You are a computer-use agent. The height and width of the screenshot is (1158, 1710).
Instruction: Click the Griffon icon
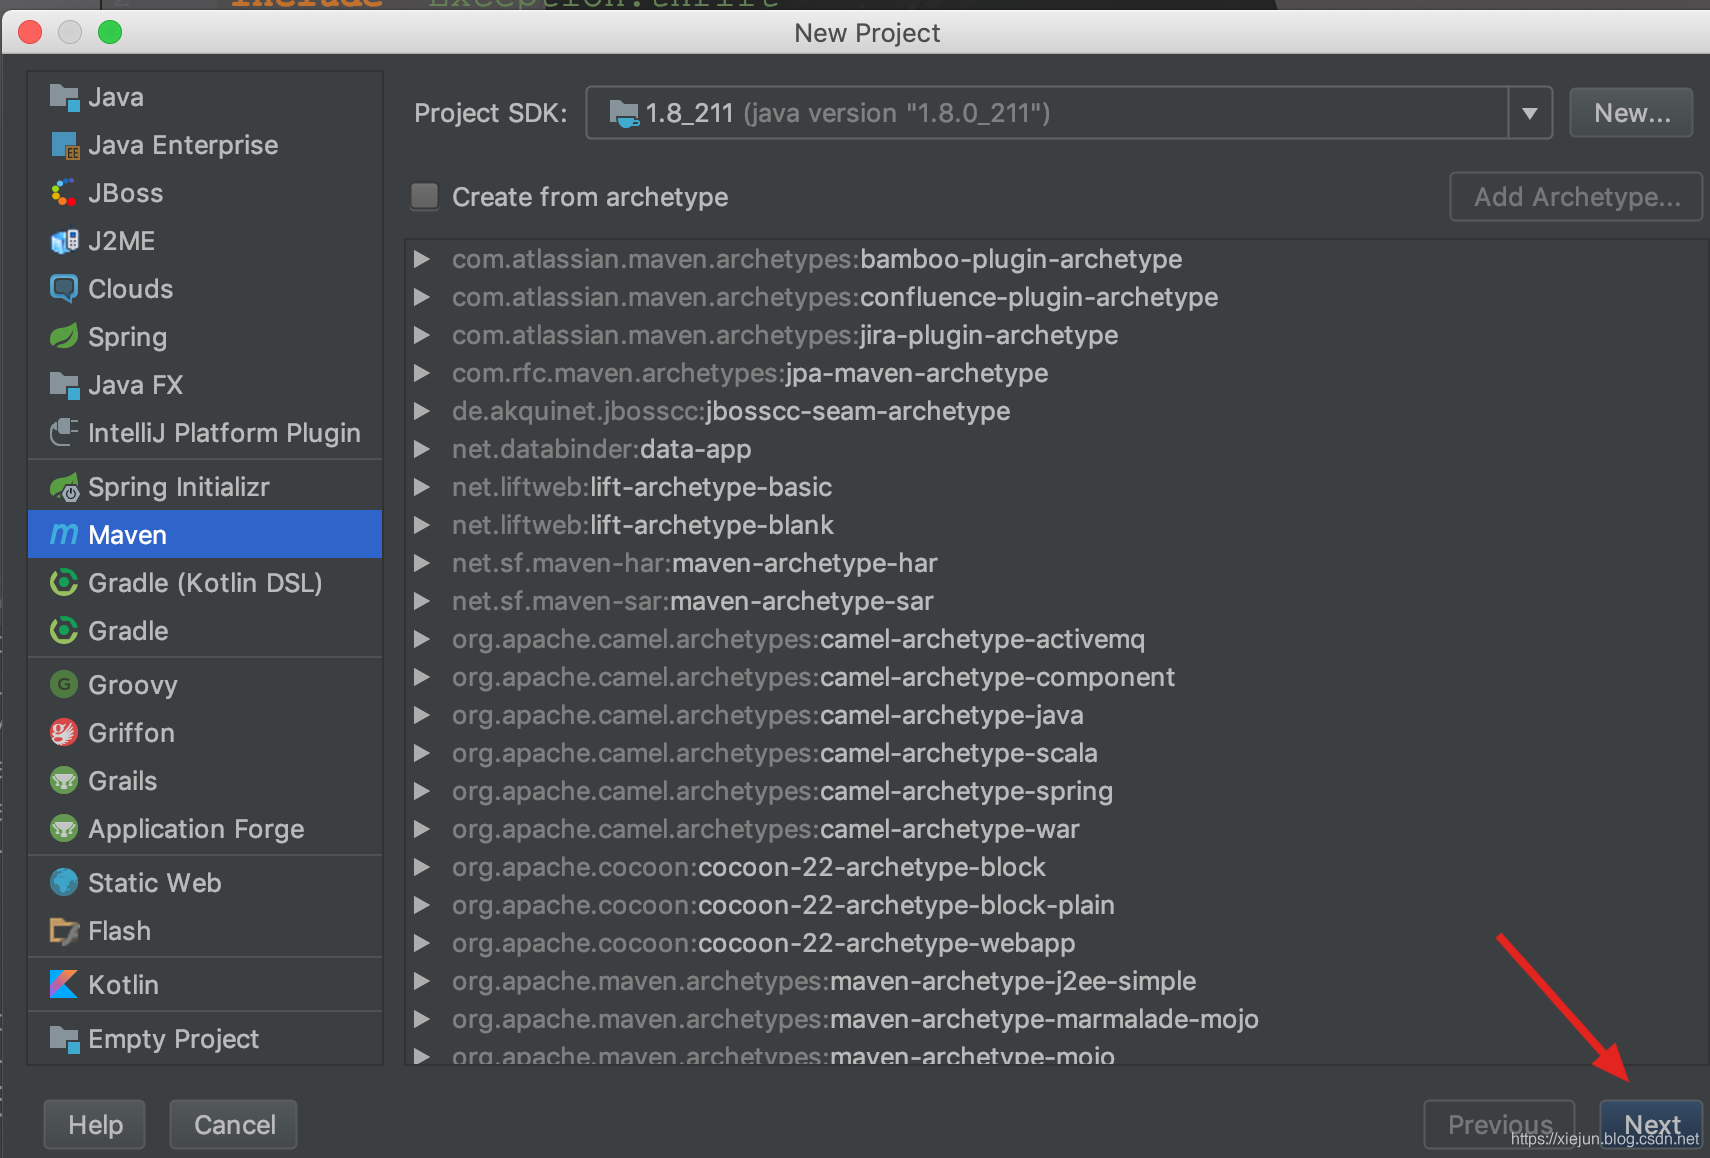[x=64, y=733]
